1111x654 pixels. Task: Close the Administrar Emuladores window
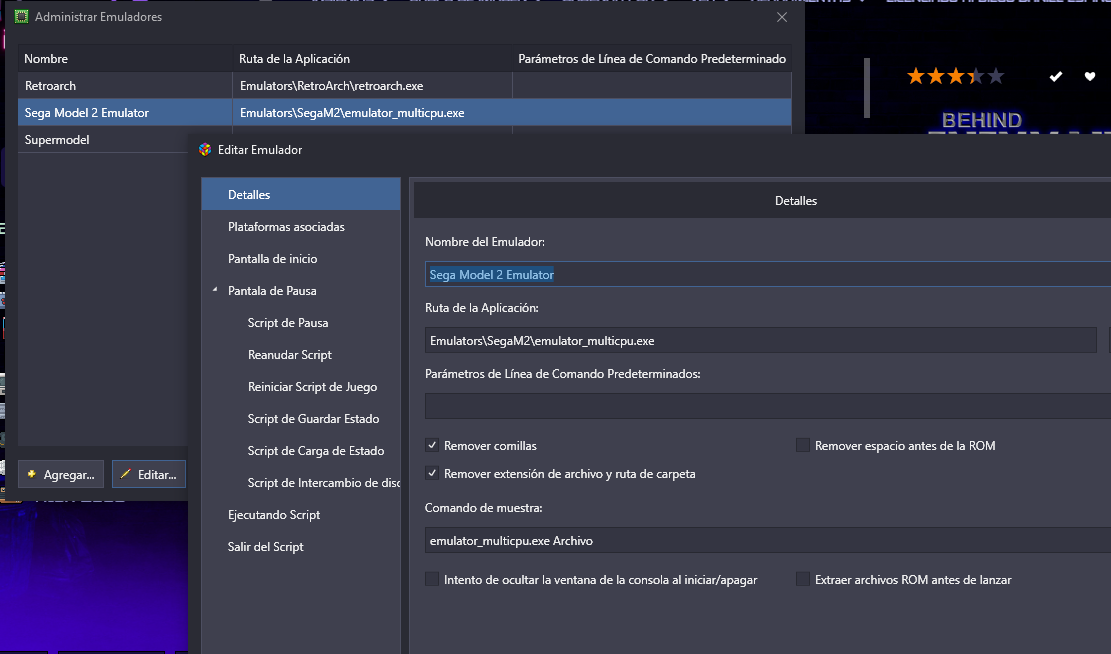coord(782,17)
